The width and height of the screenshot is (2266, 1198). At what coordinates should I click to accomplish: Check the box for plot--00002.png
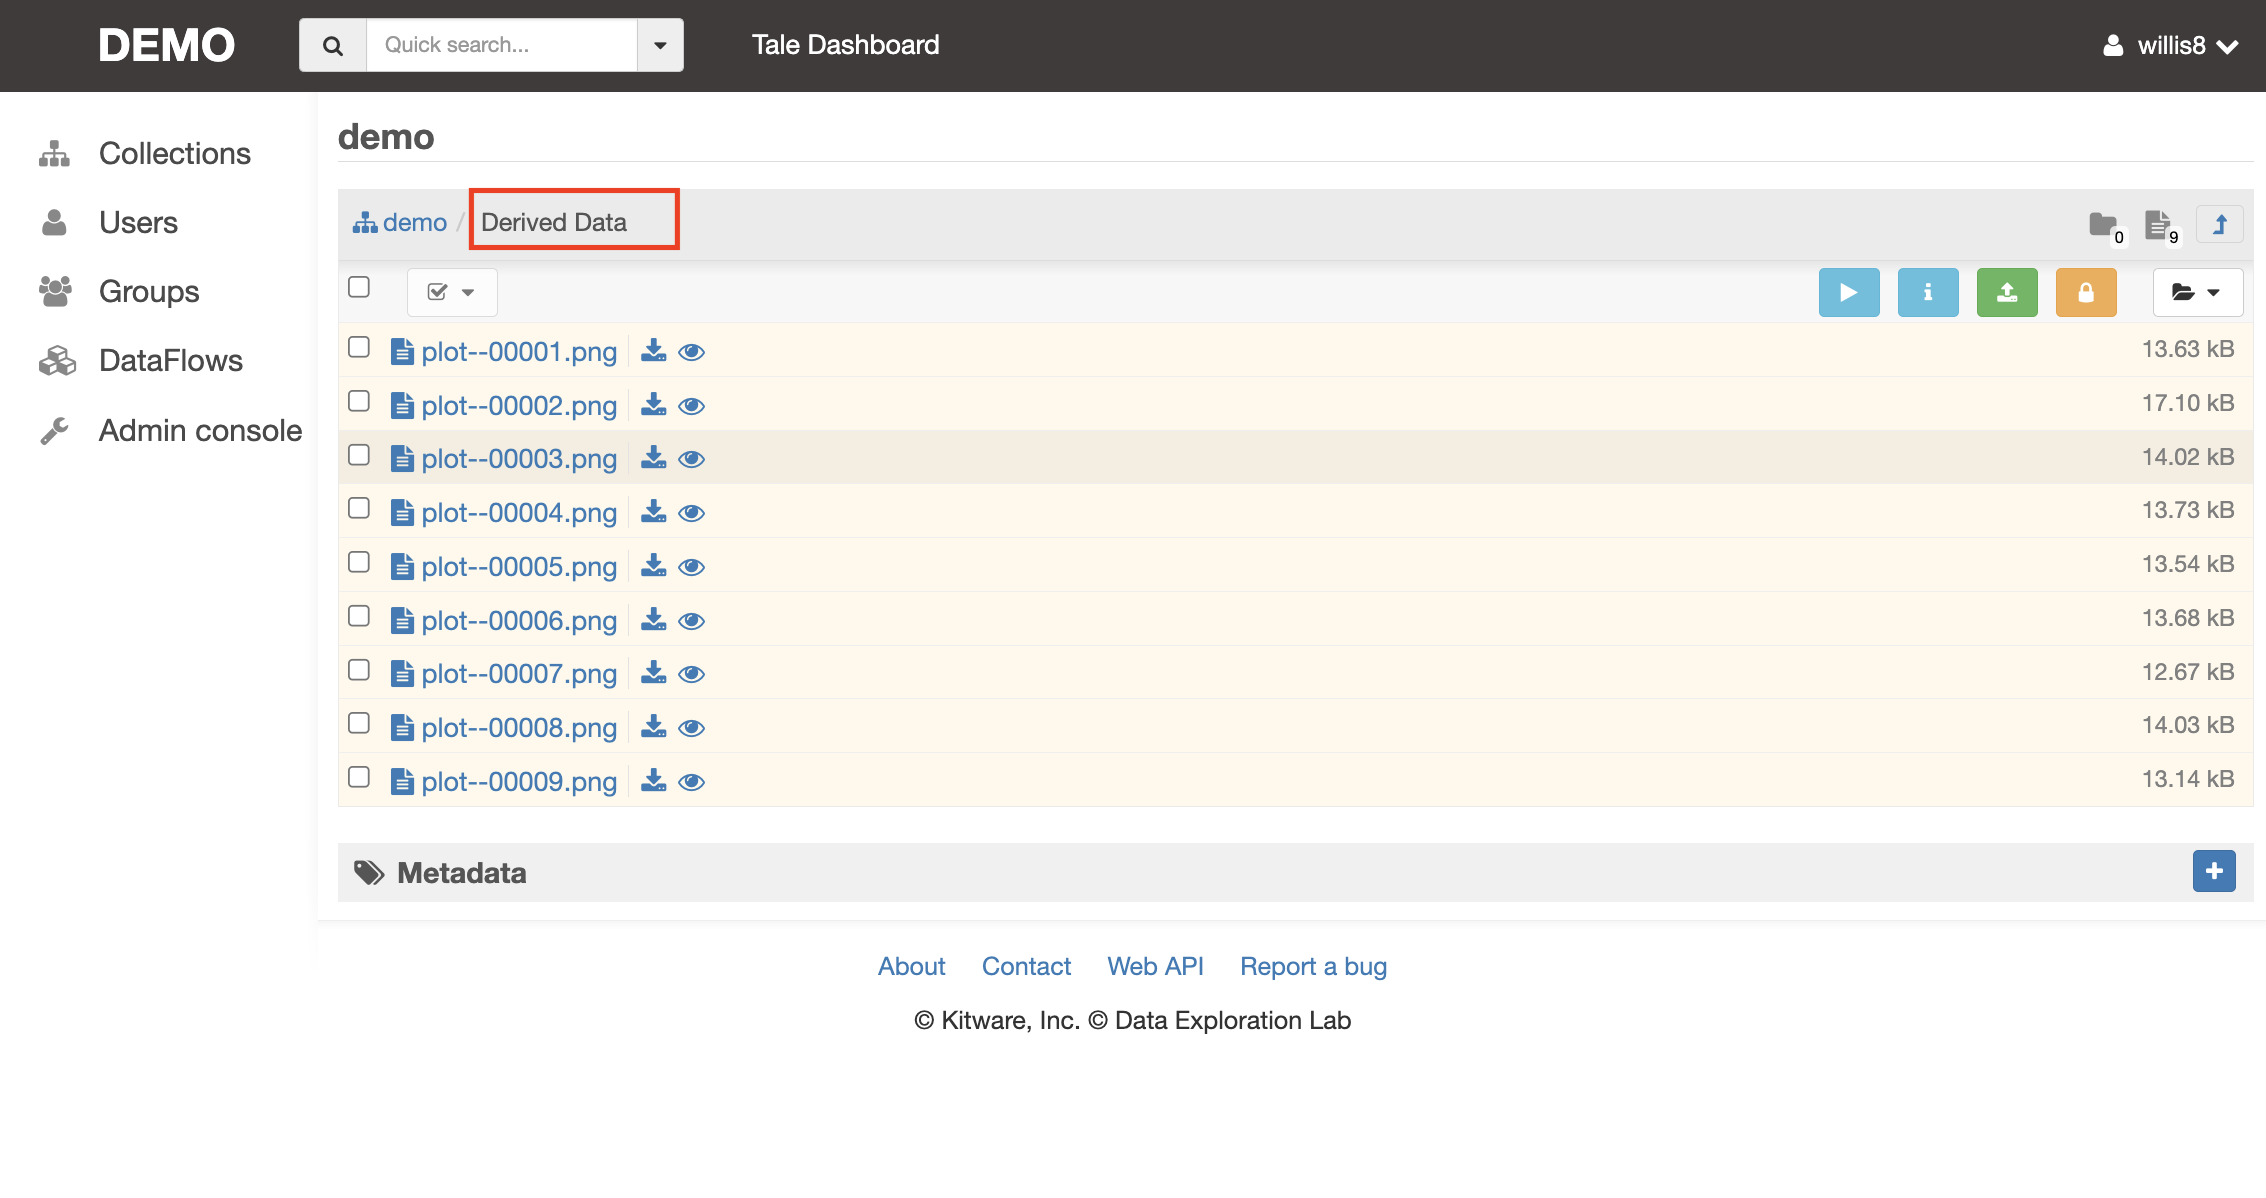[x=359, y=402]
